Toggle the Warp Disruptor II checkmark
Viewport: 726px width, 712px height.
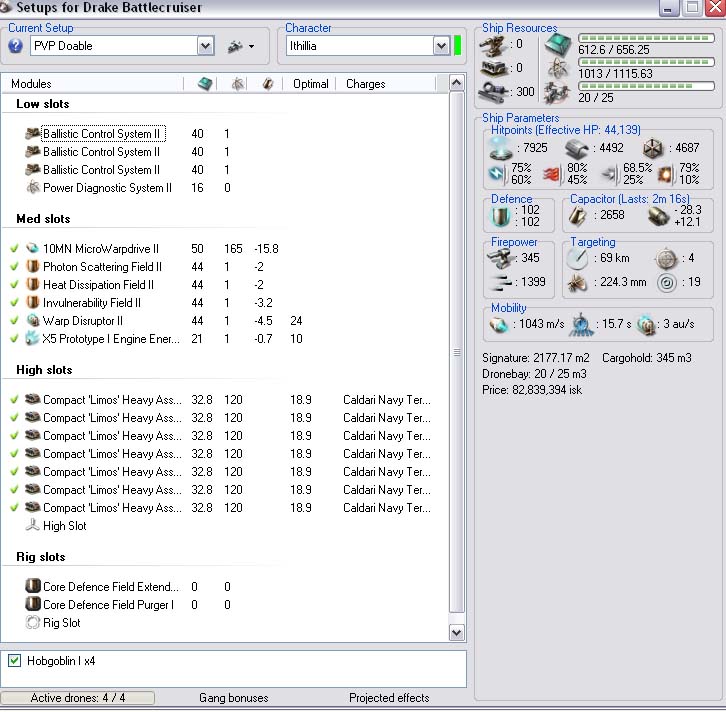point(14,320)
